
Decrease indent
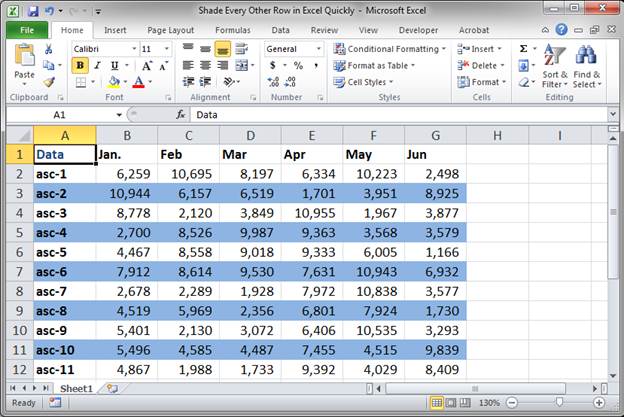click(188, 82)
